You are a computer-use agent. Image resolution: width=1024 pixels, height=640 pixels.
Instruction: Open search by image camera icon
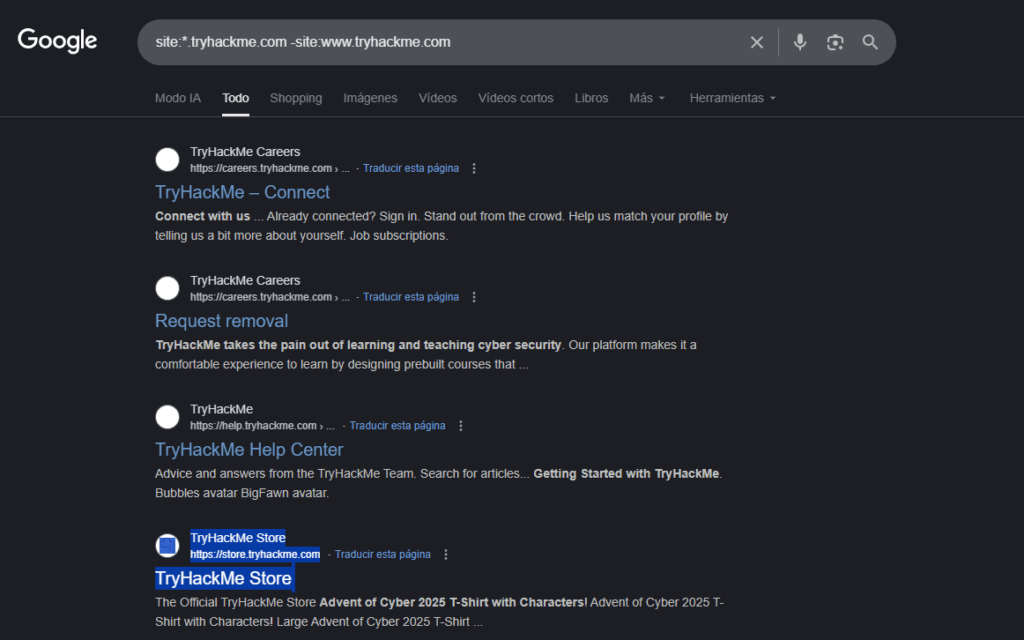click(x=835, y=42)
